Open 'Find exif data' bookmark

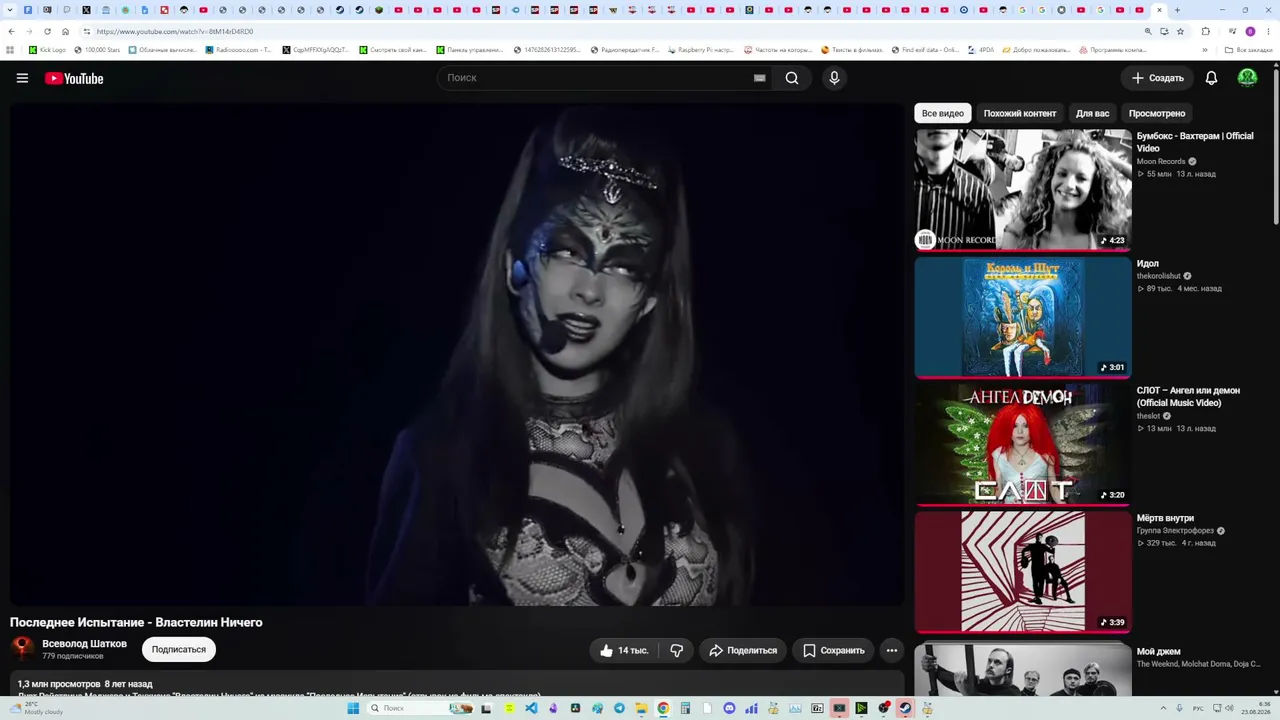[925, 49]
